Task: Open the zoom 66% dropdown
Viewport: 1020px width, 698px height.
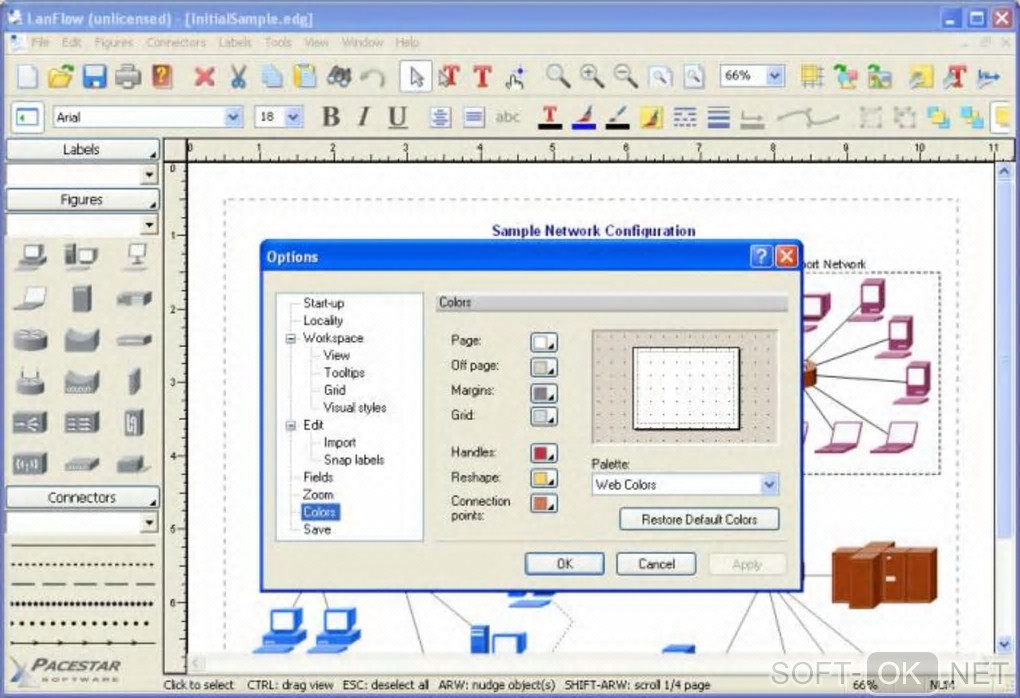Action: pos(774,76)
